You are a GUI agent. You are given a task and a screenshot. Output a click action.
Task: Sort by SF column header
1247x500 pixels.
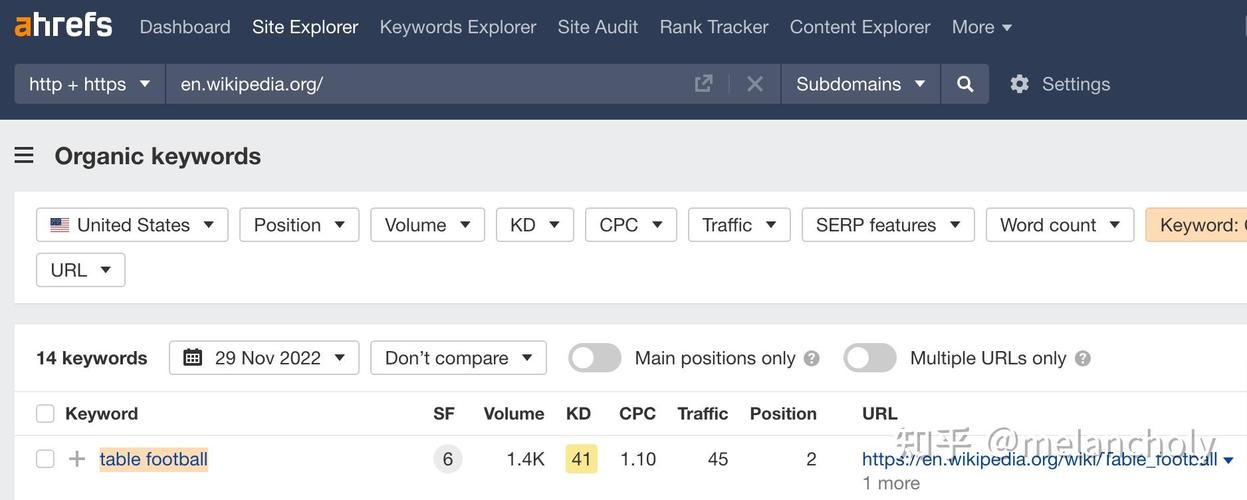444,413
